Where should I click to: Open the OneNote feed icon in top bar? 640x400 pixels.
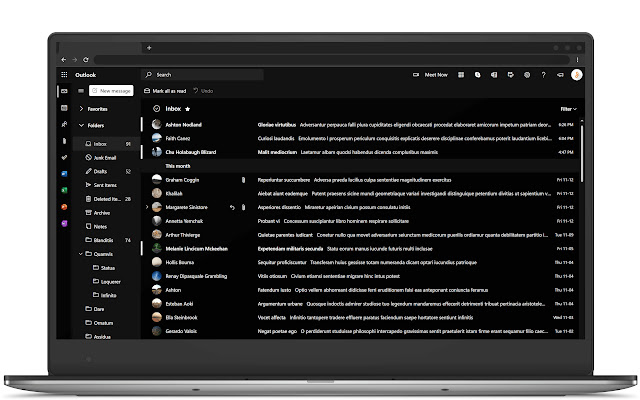coord(494,75)
